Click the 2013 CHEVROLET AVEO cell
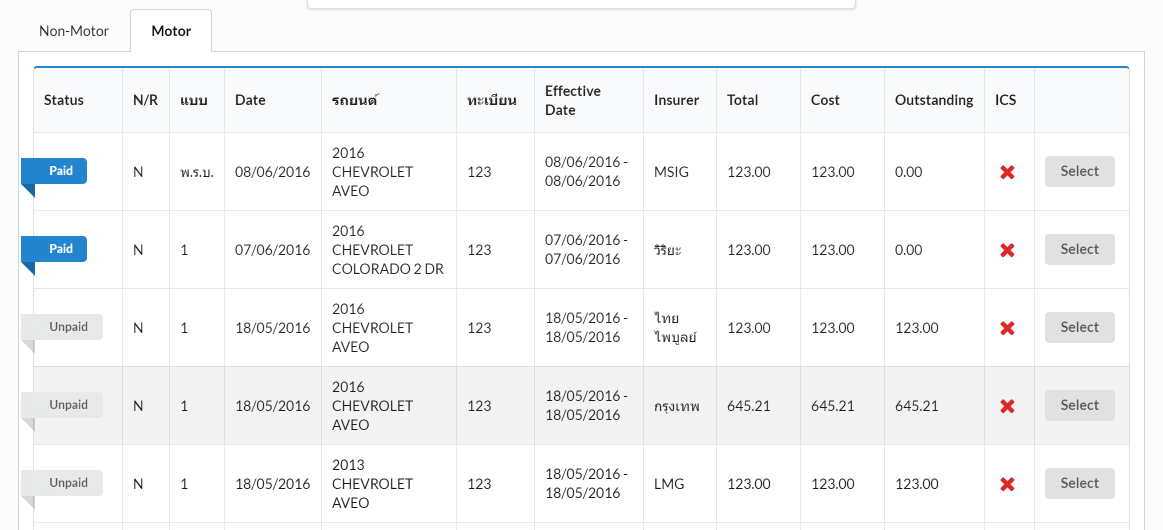 tap(372, 484)
